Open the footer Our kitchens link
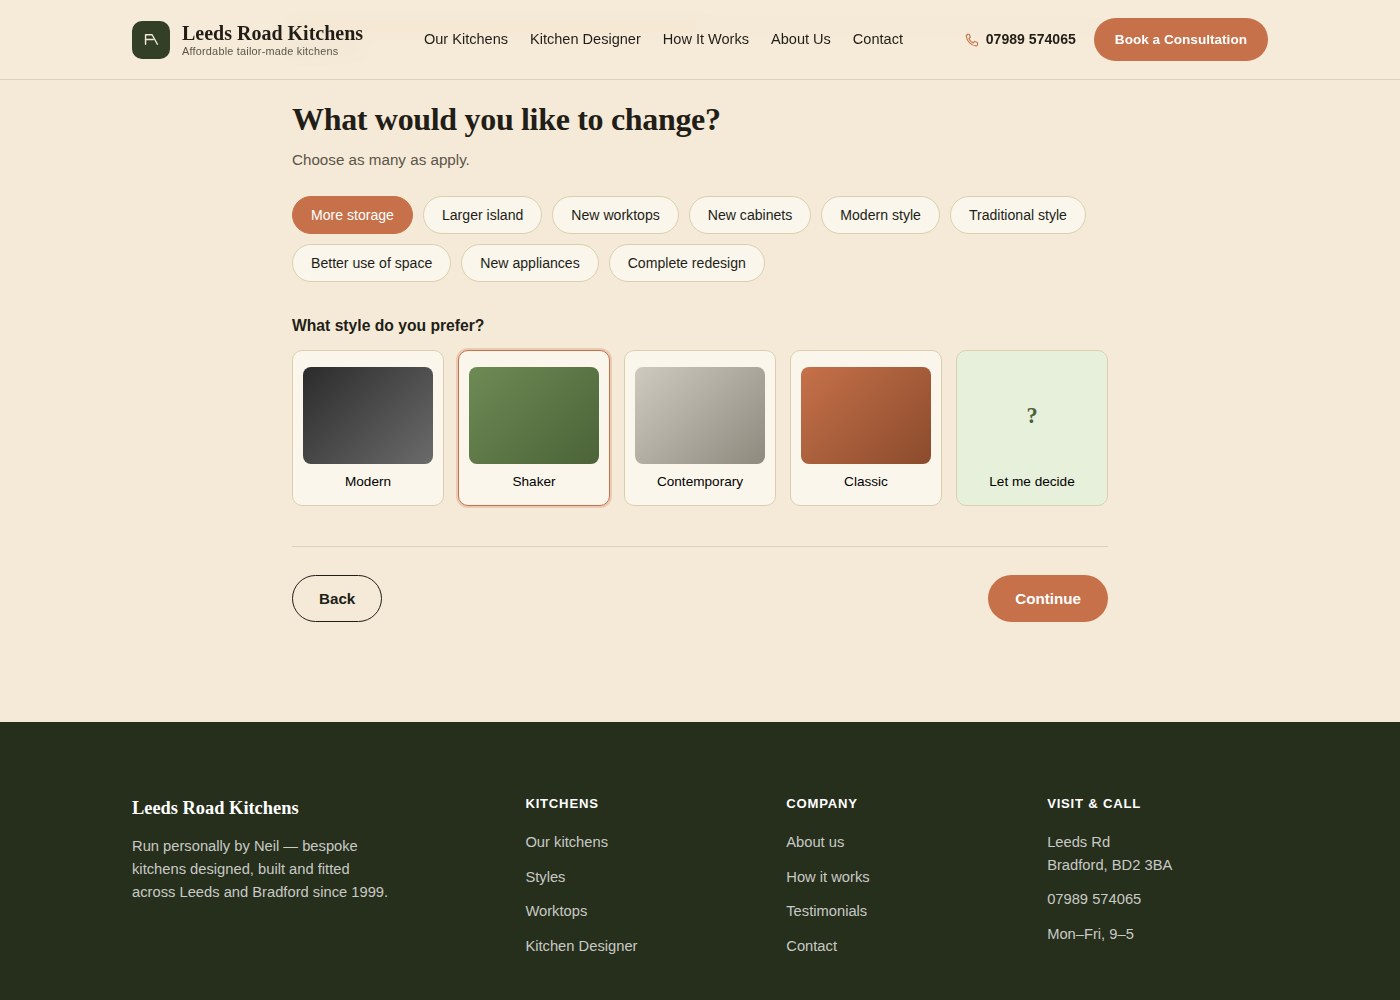This screenshot has width=1400, height=1000. pyautogui.click(x=567, y=842)
